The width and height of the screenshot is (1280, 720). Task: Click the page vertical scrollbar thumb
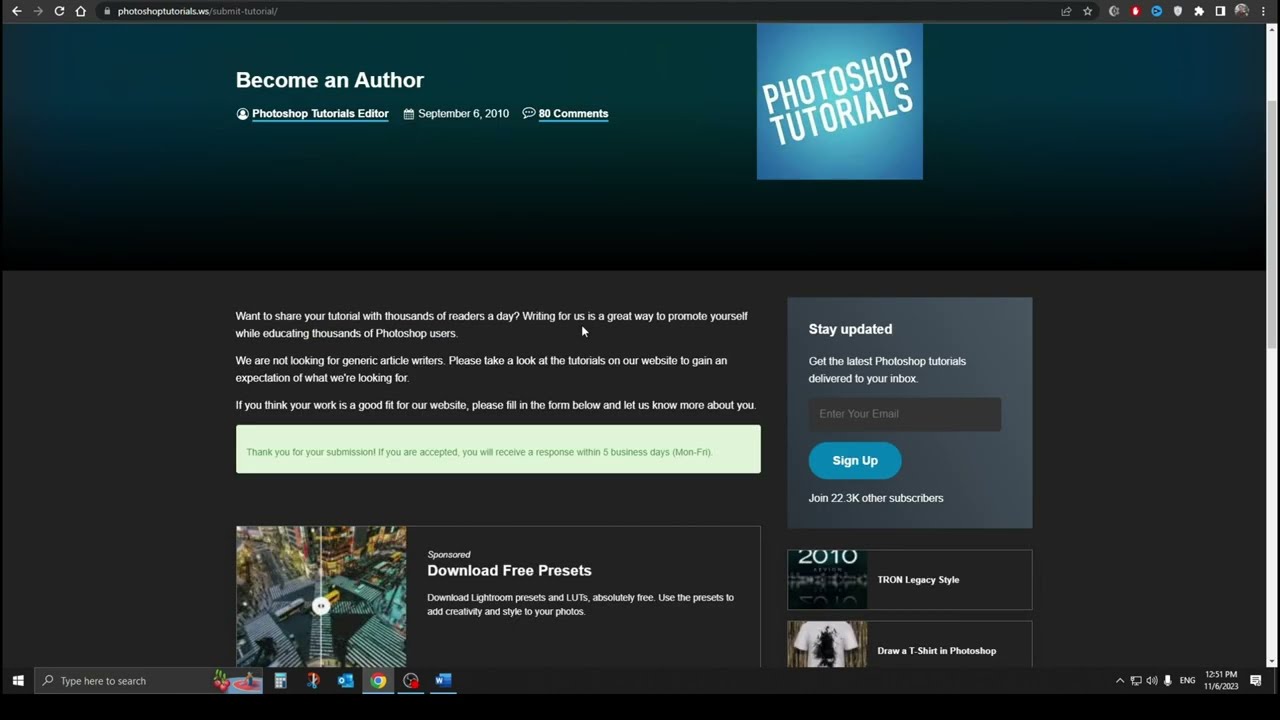click(1272, 223)
